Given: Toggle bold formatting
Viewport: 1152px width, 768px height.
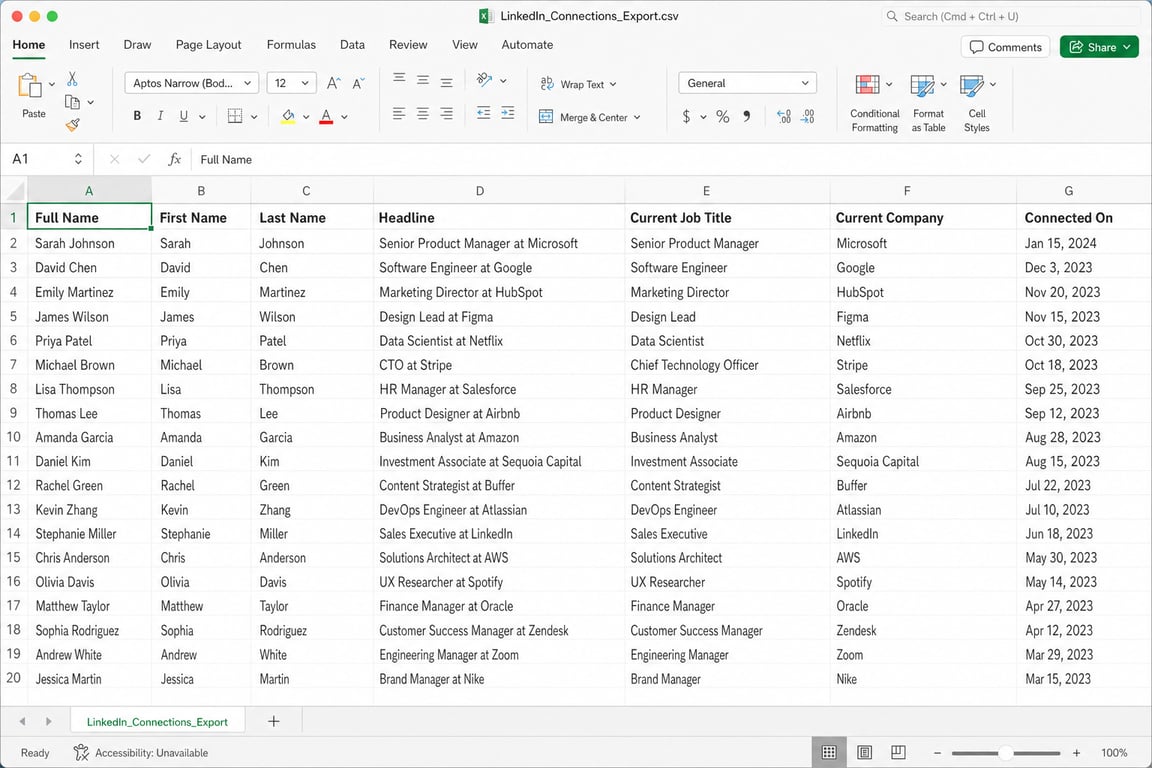Looking at the screenshot, I should [137, 115].
